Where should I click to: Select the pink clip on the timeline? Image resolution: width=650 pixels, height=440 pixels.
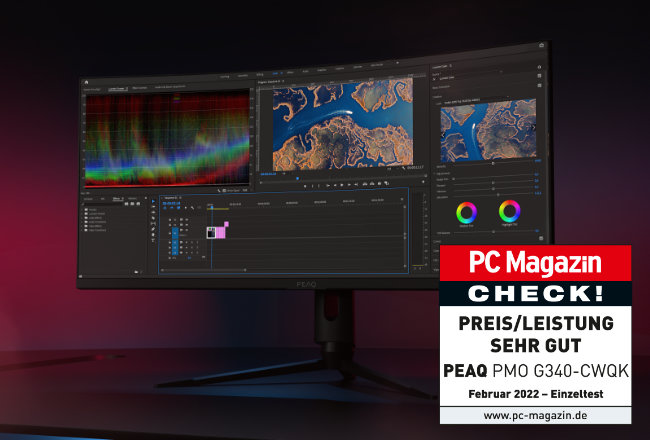coord(221,232)
